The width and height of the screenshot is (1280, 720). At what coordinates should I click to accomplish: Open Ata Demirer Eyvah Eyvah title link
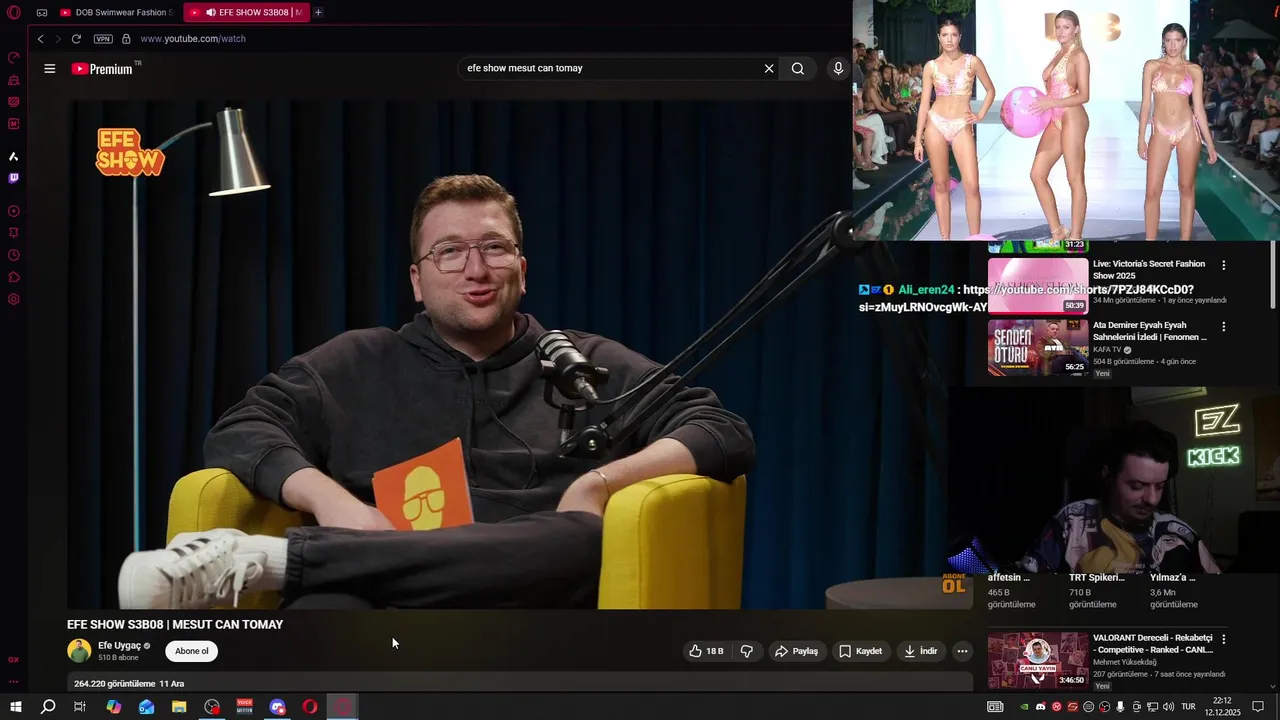[x=1150, y=331]
